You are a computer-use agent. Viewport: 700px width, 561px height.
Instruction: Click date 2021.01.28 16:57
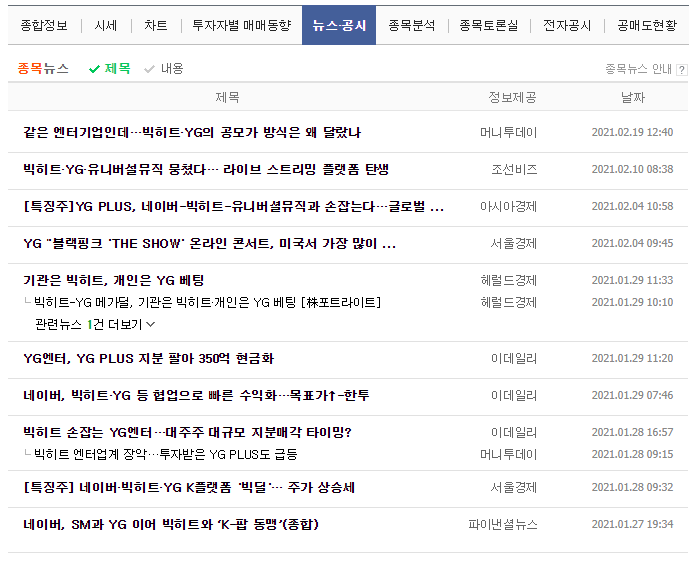click(x=632, y=433)
